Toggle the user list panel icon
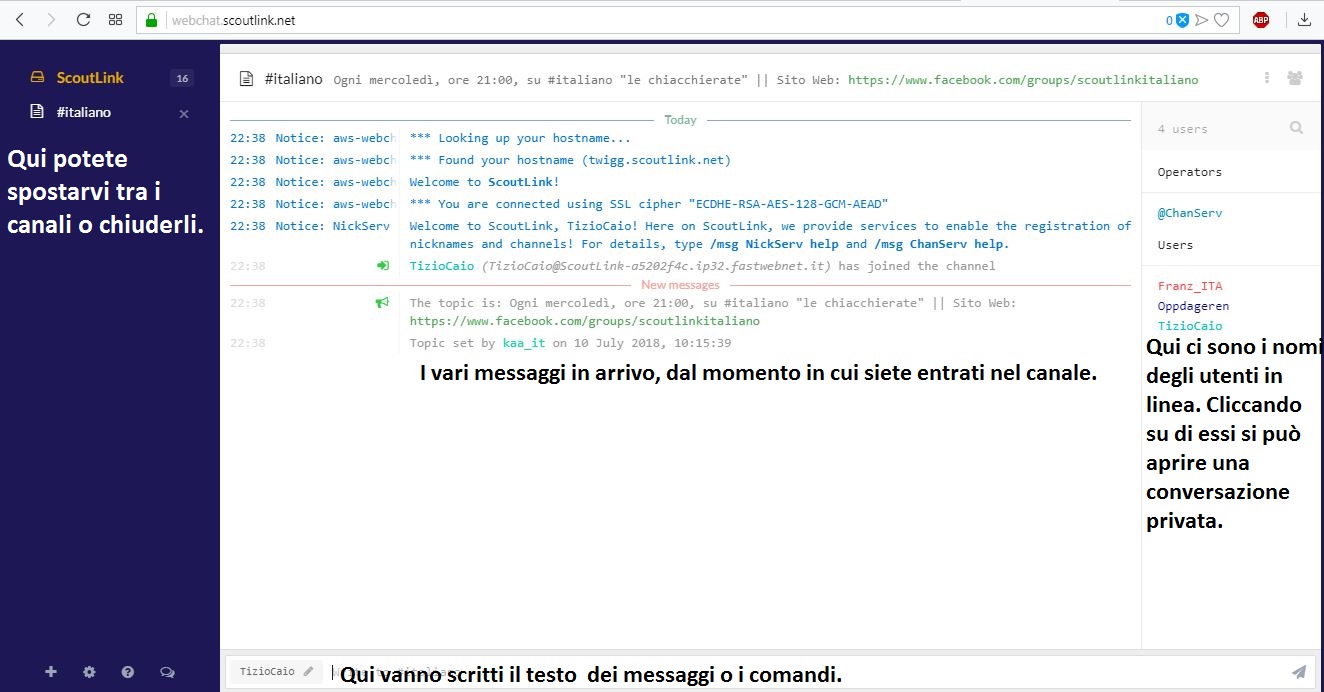Screen dimensions: 1324x692 [1295, 78]
